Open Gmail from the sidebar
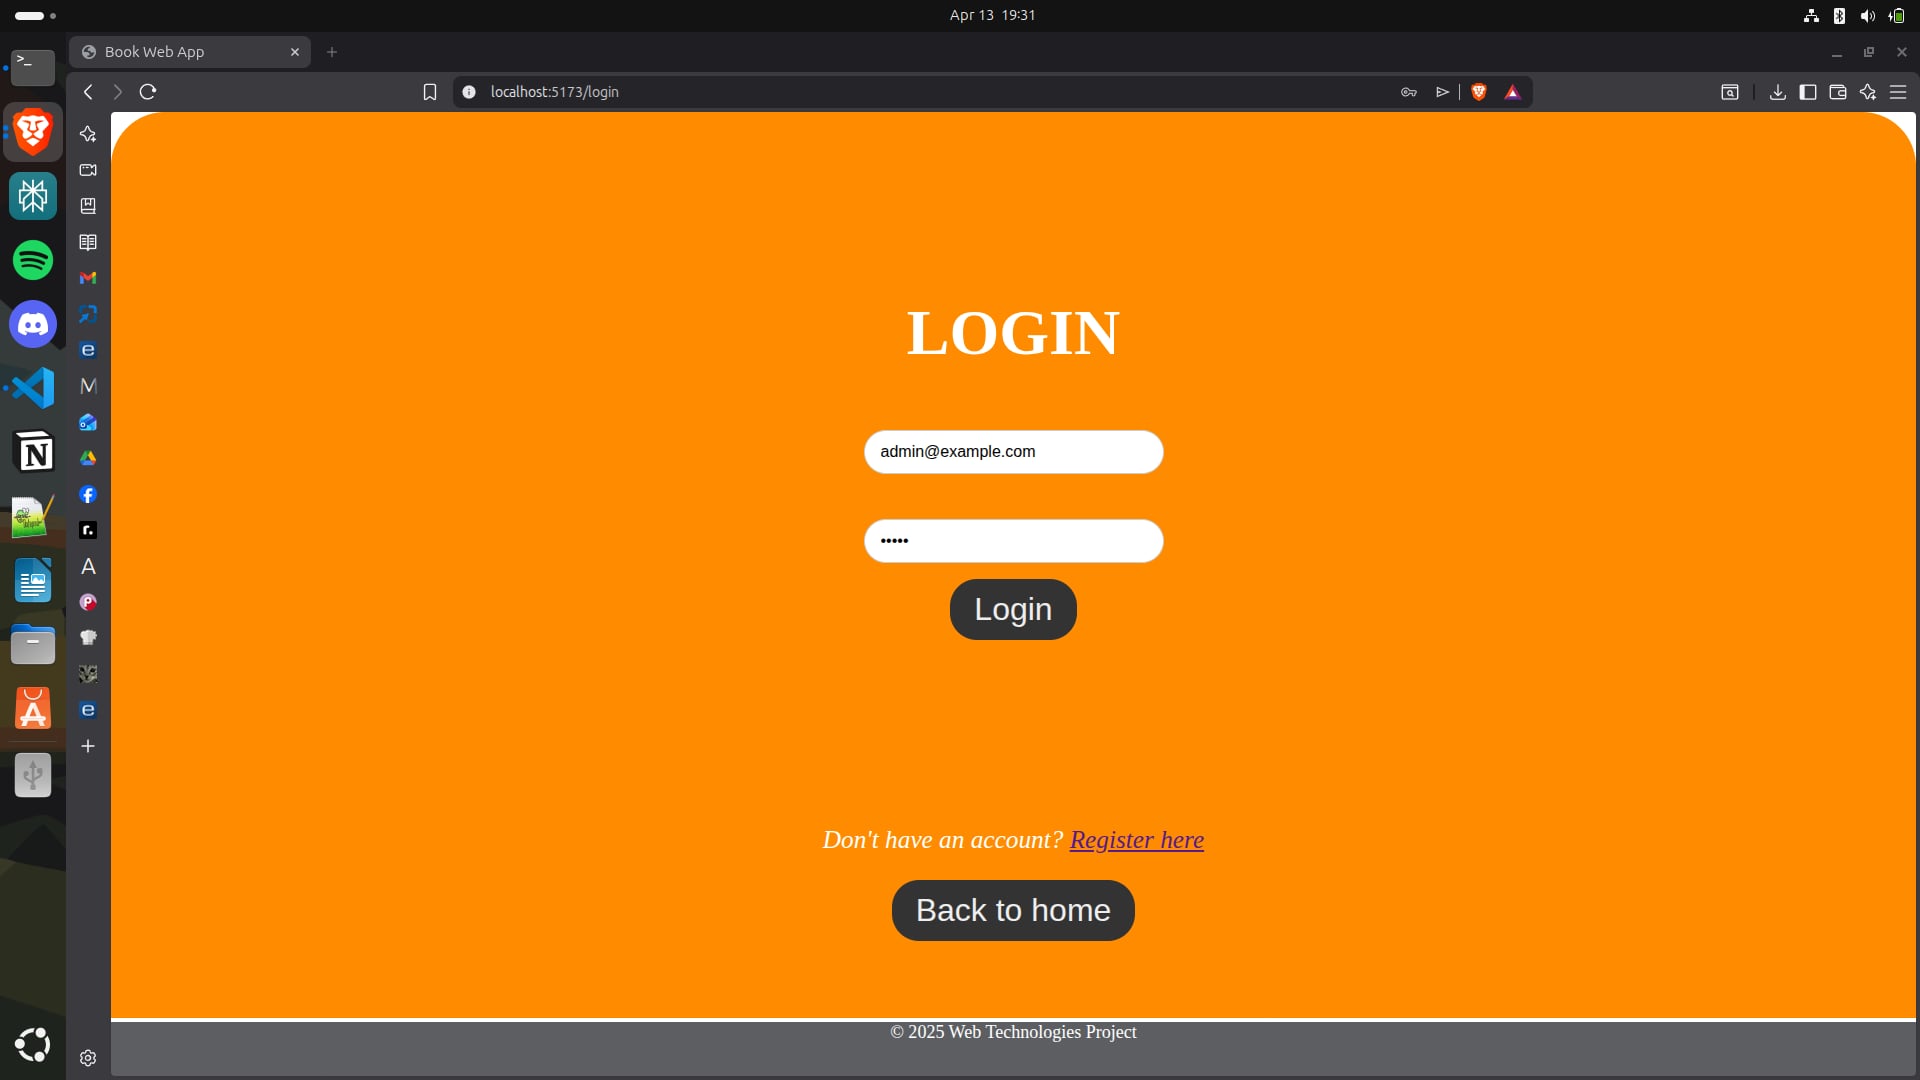 pyautogui.click(x=88, y=278)
